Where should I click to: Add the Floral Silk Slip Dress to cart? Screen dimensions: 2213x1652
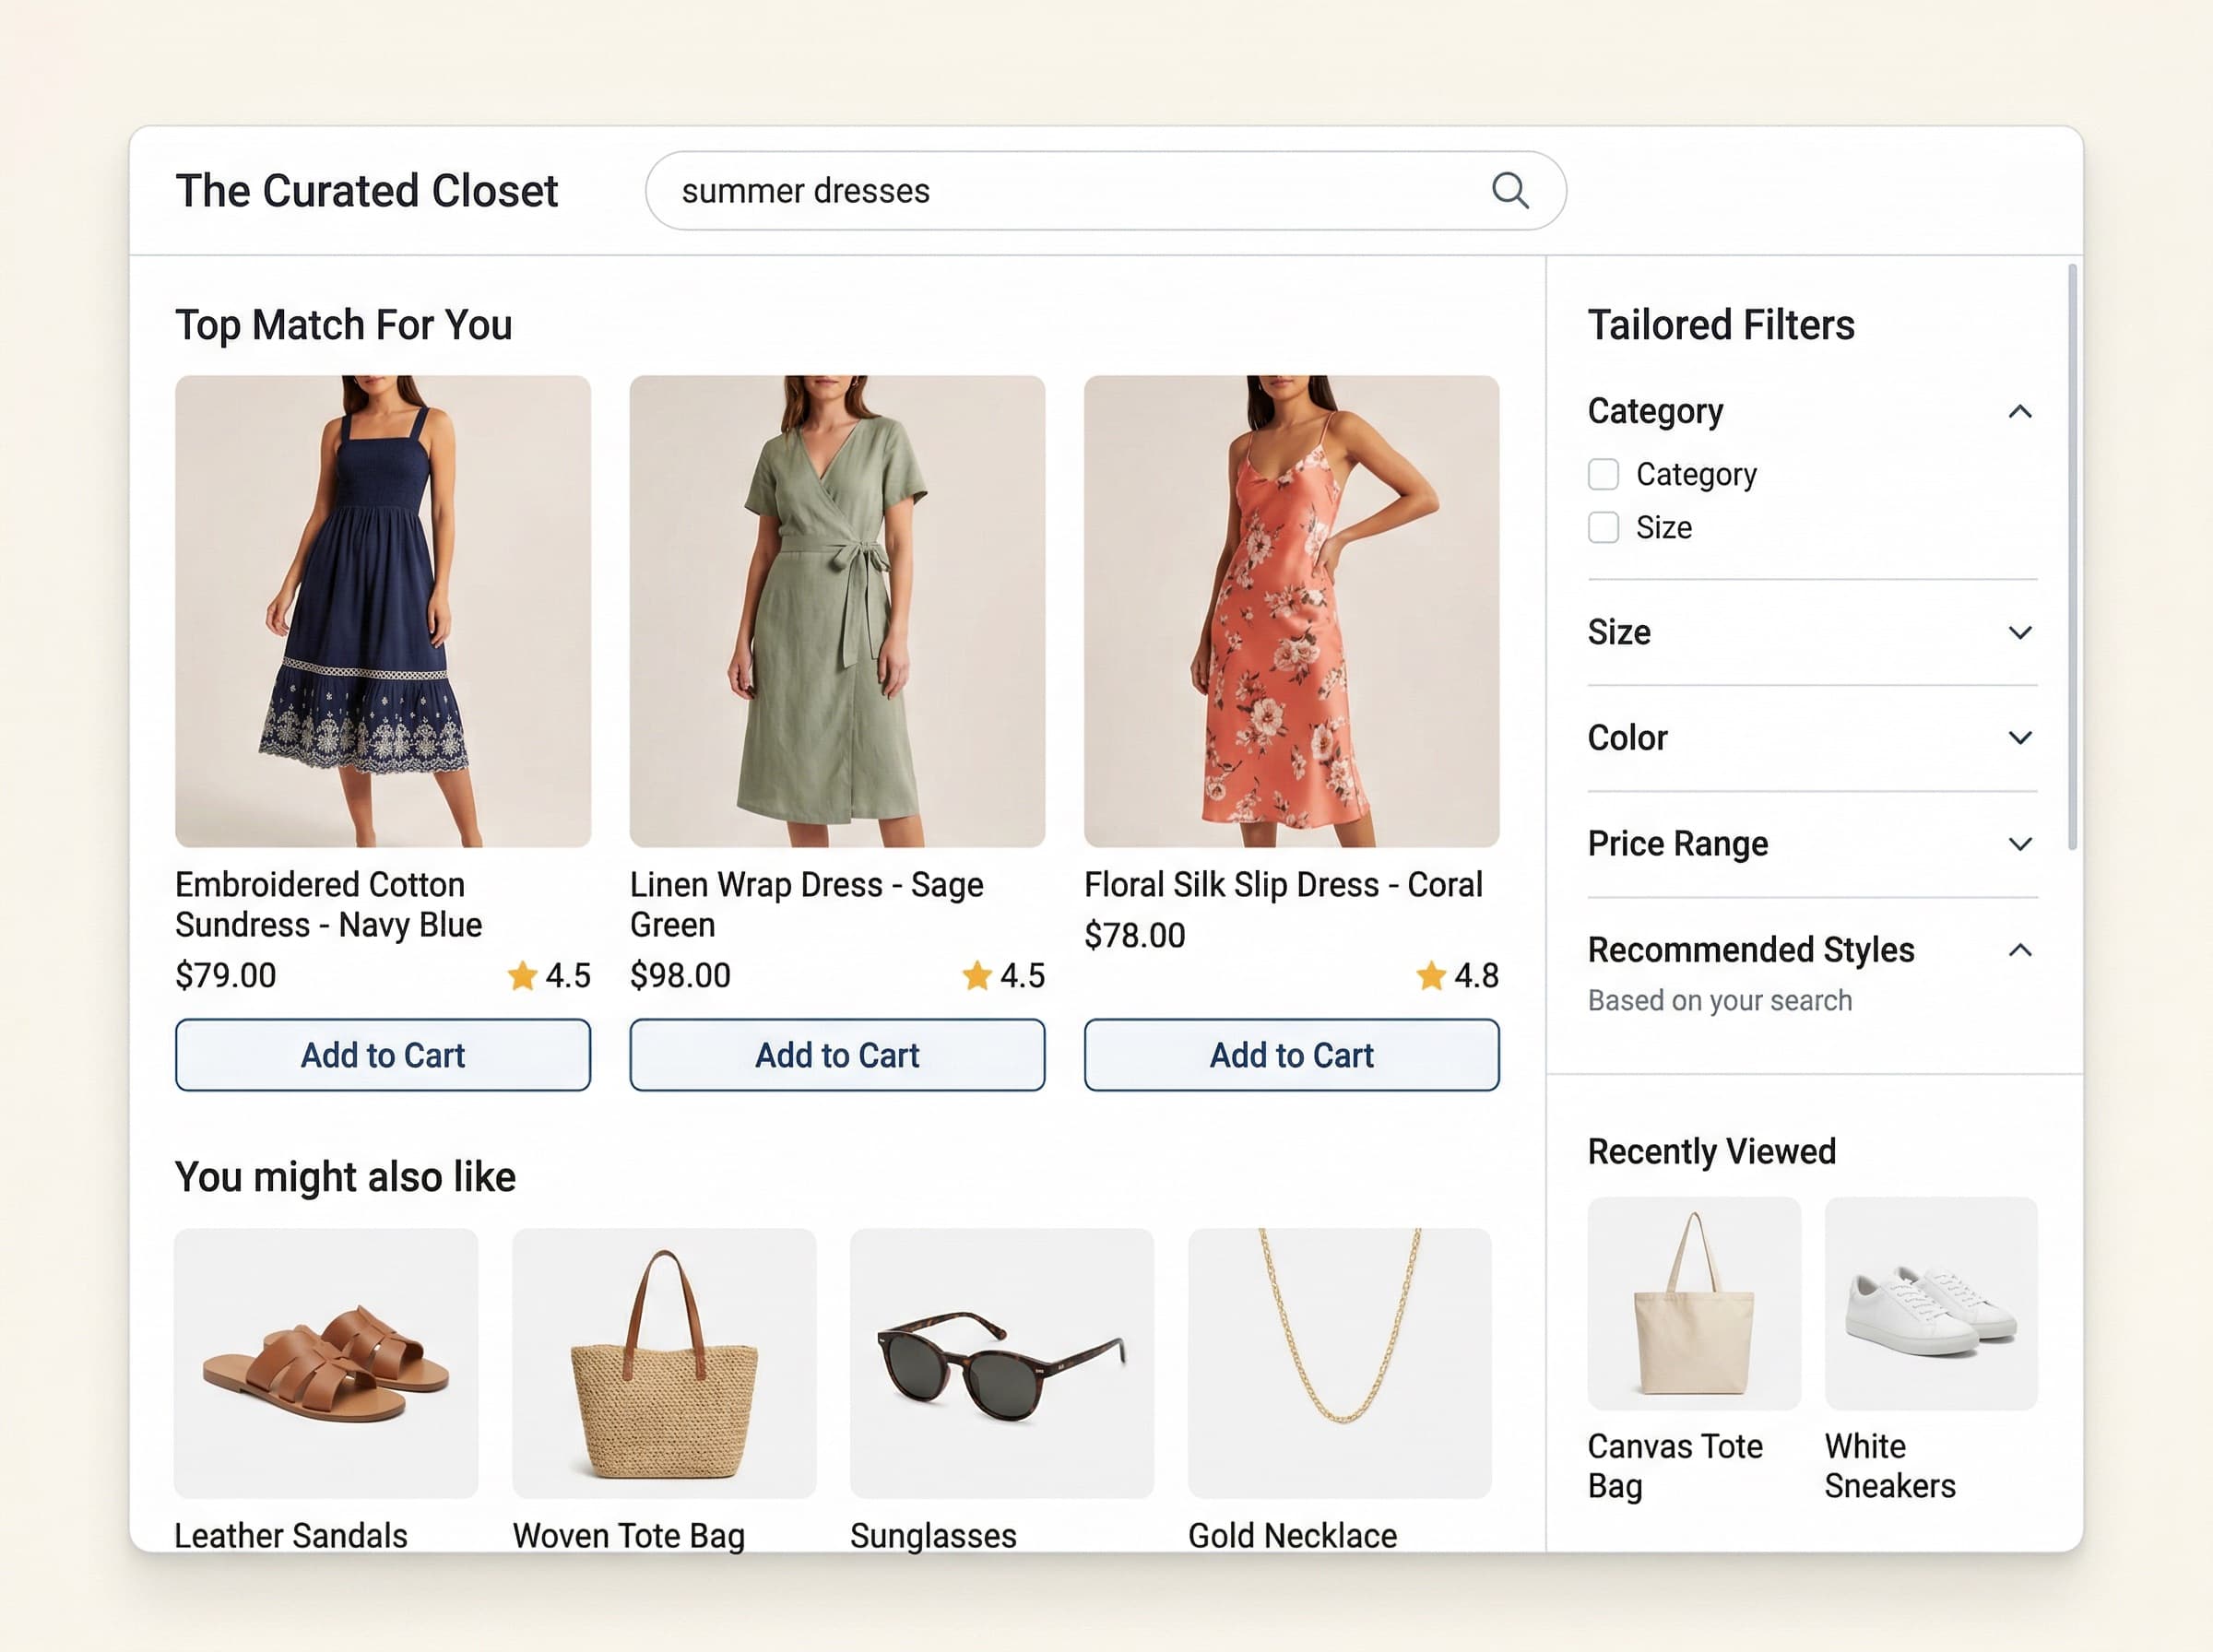coord(1291,1055)
